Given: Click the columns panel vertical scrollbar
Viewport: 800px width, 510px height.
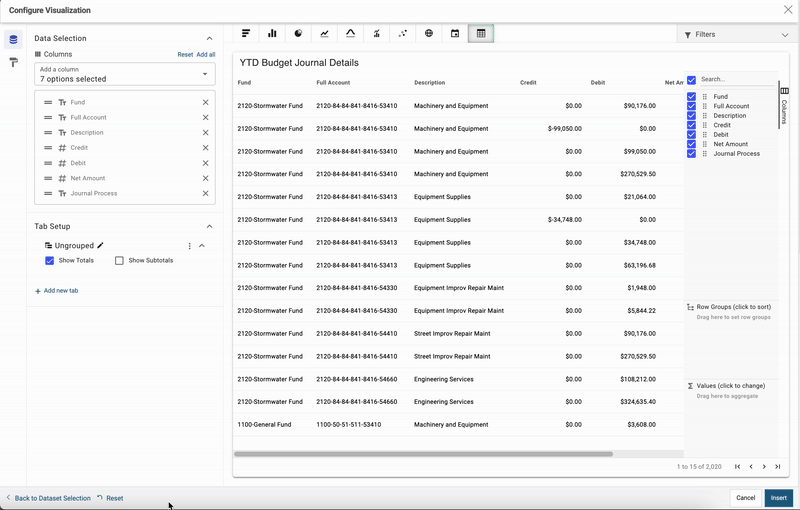Looking at the screenshot, I should [779, 105].
